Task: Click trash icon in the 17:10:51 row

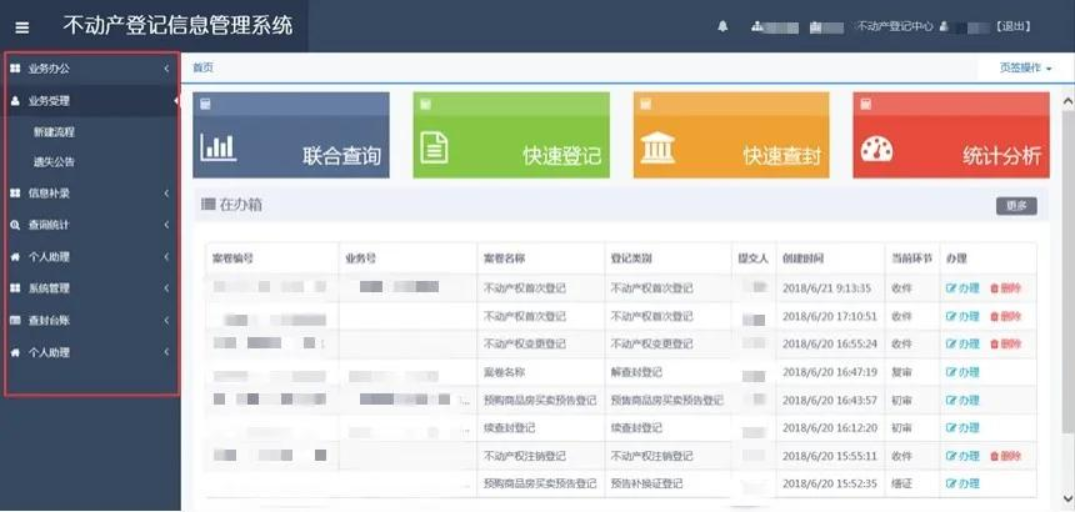Action: [994, 317]
